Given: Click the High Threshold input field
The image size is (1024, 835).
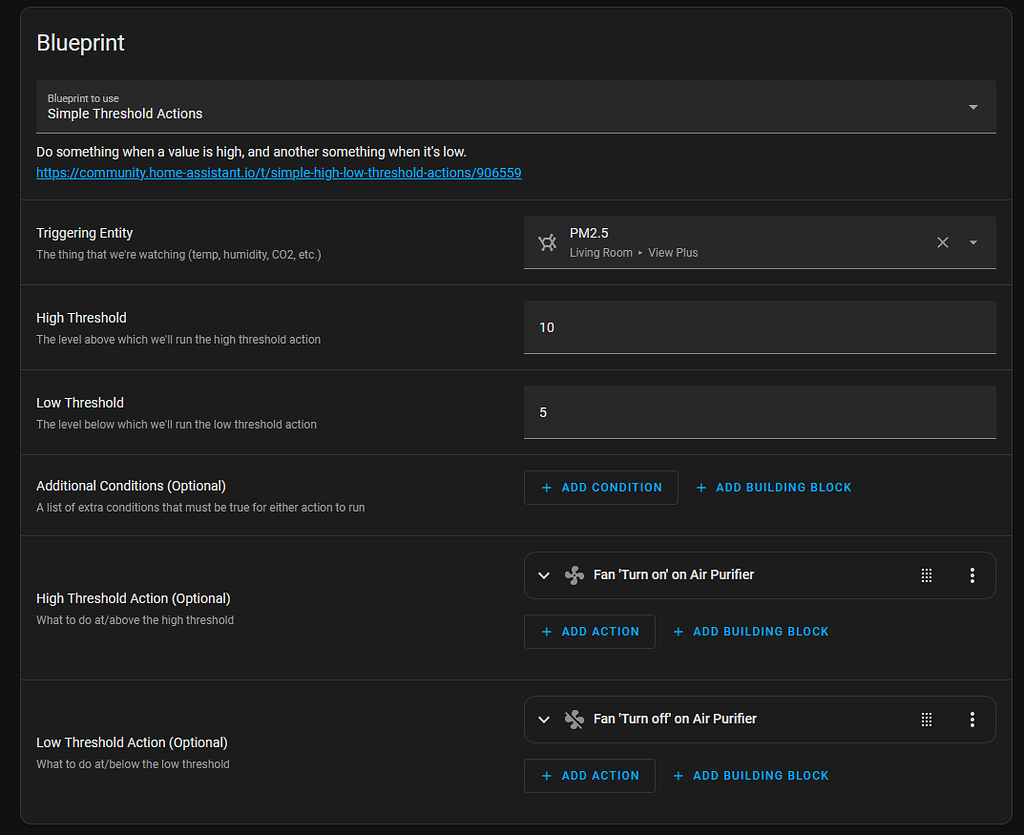Looking at the screenshot, I should (x=759, y=328).
